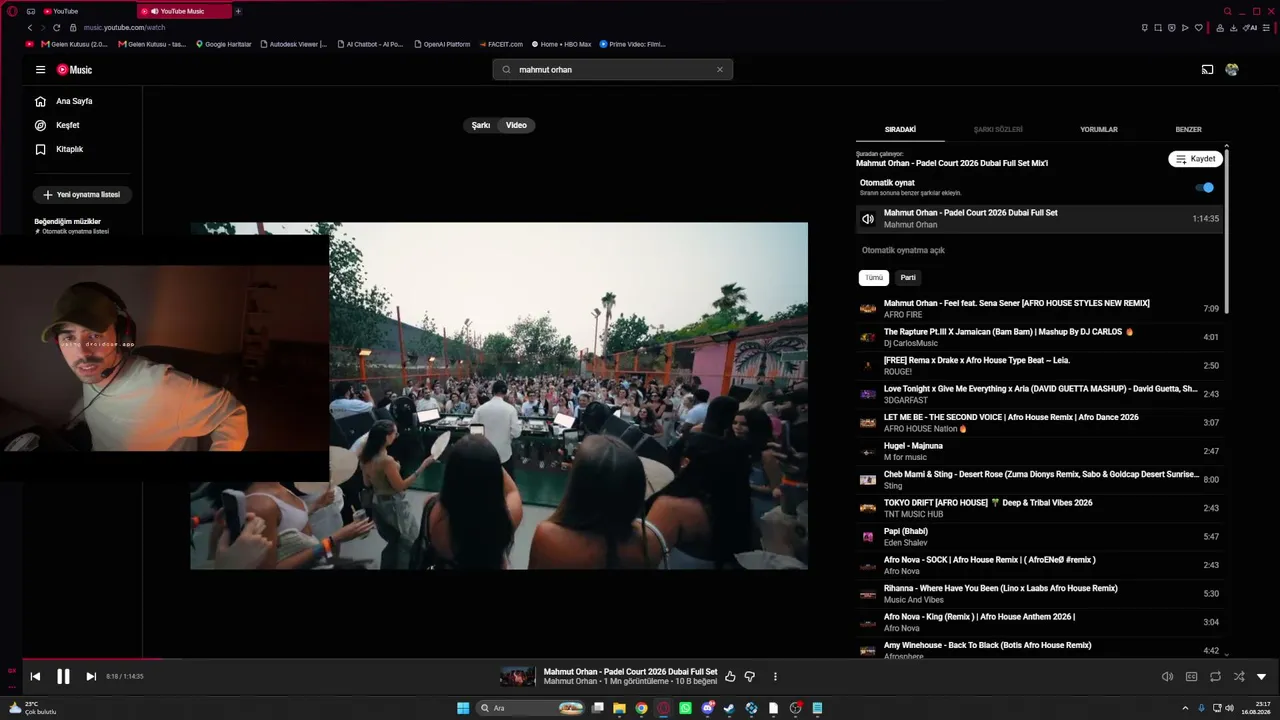The image size is (1280, 720).
Task: Go back with the browser back arrow
Action: 30,28
